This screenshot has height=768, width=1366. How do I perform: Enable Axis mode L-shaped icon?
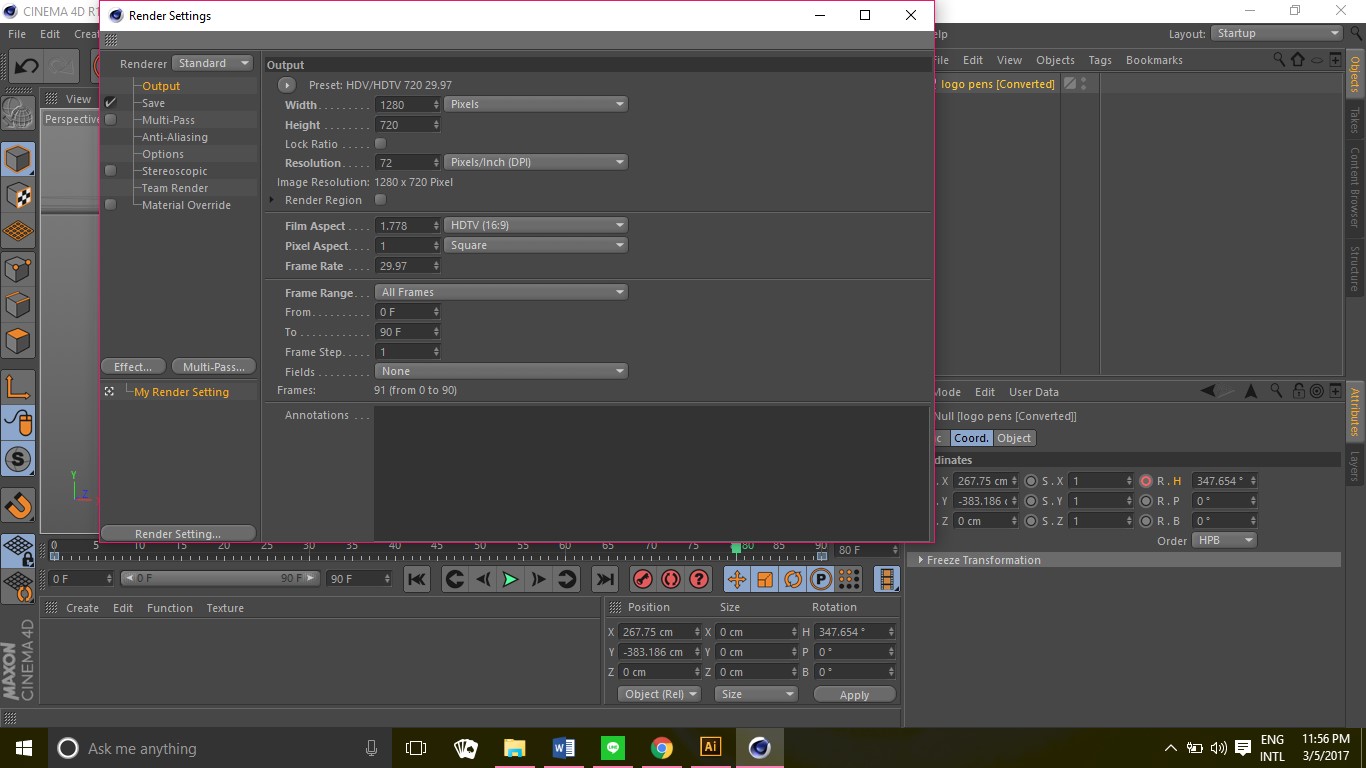18,387
